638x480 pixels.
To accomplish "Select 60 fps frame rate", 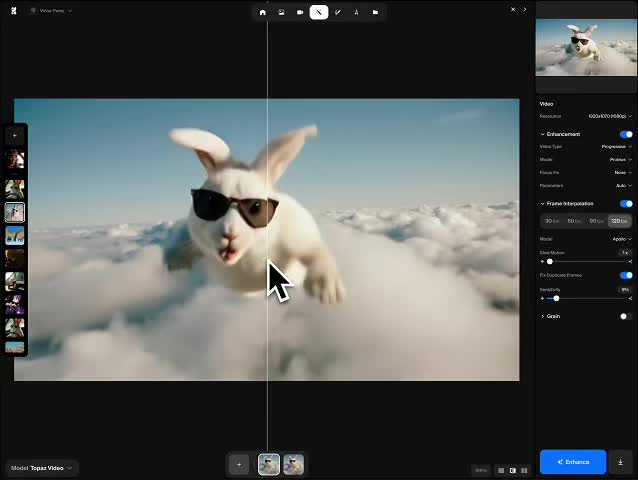I will (574, 221).
